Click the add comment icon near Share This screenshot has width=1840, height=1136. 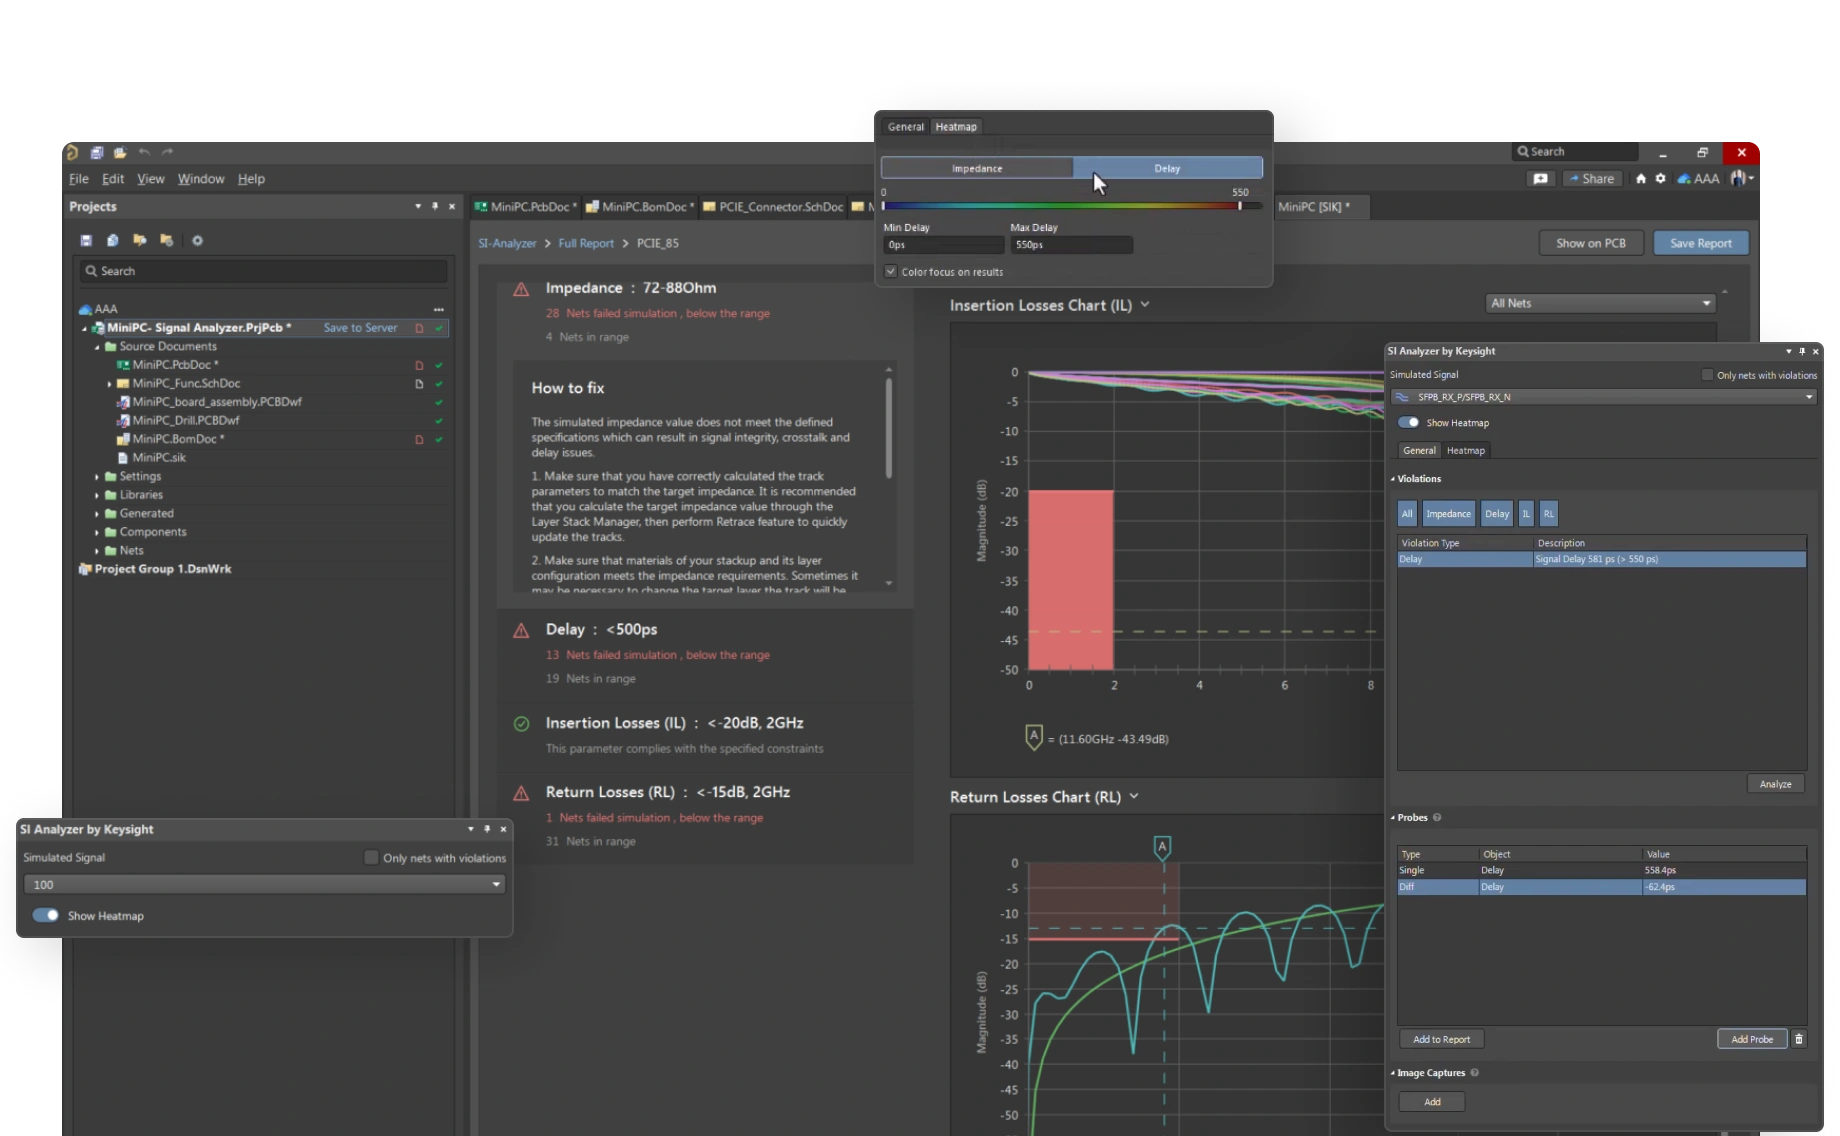pos(1541,179)
